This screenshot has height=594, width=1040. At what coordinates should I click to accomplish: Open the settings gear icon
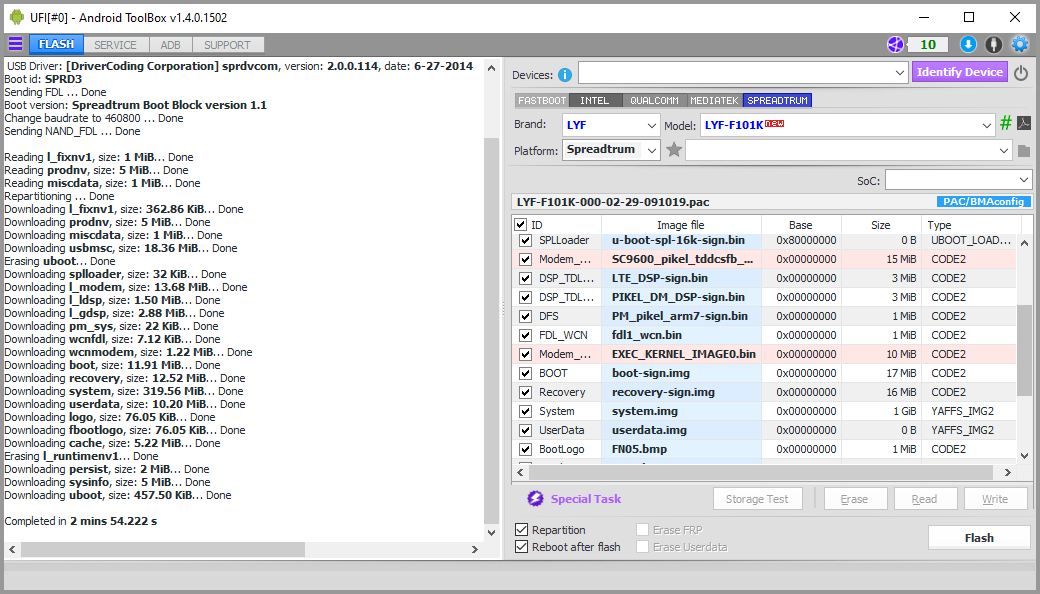click(1019, 44)
